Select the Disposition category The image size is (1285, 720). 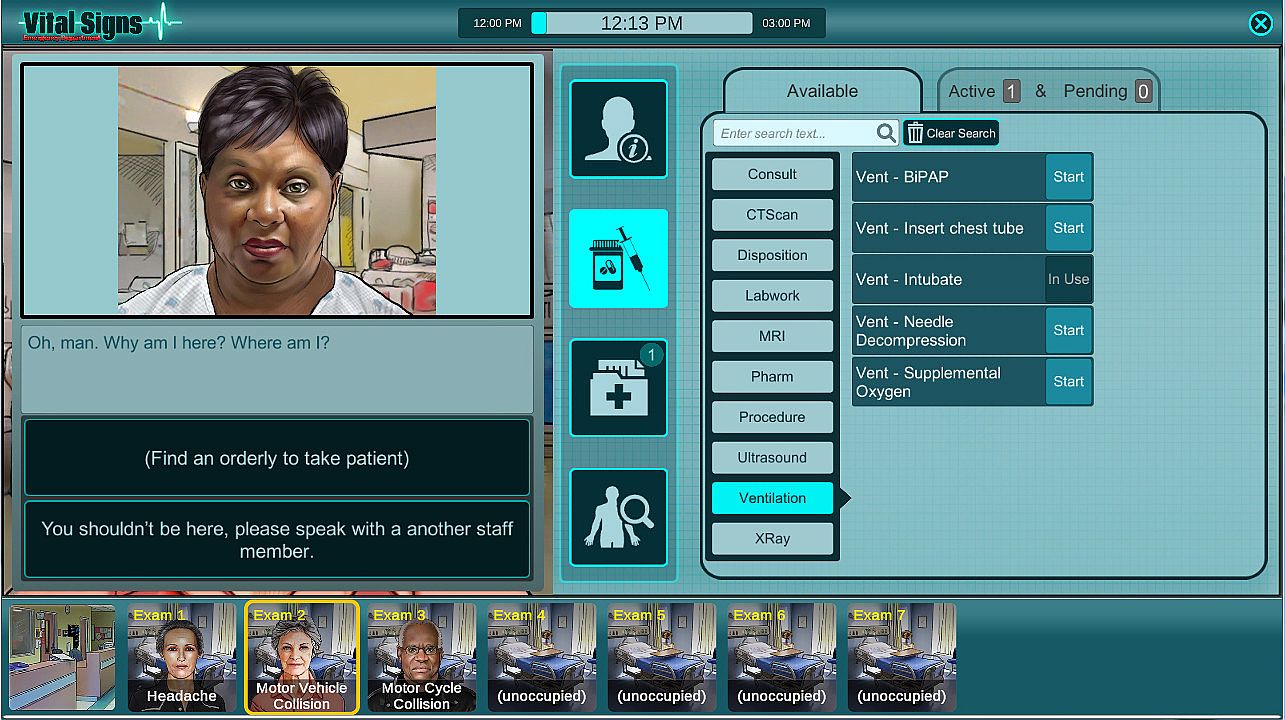click(x=772, y=255)
